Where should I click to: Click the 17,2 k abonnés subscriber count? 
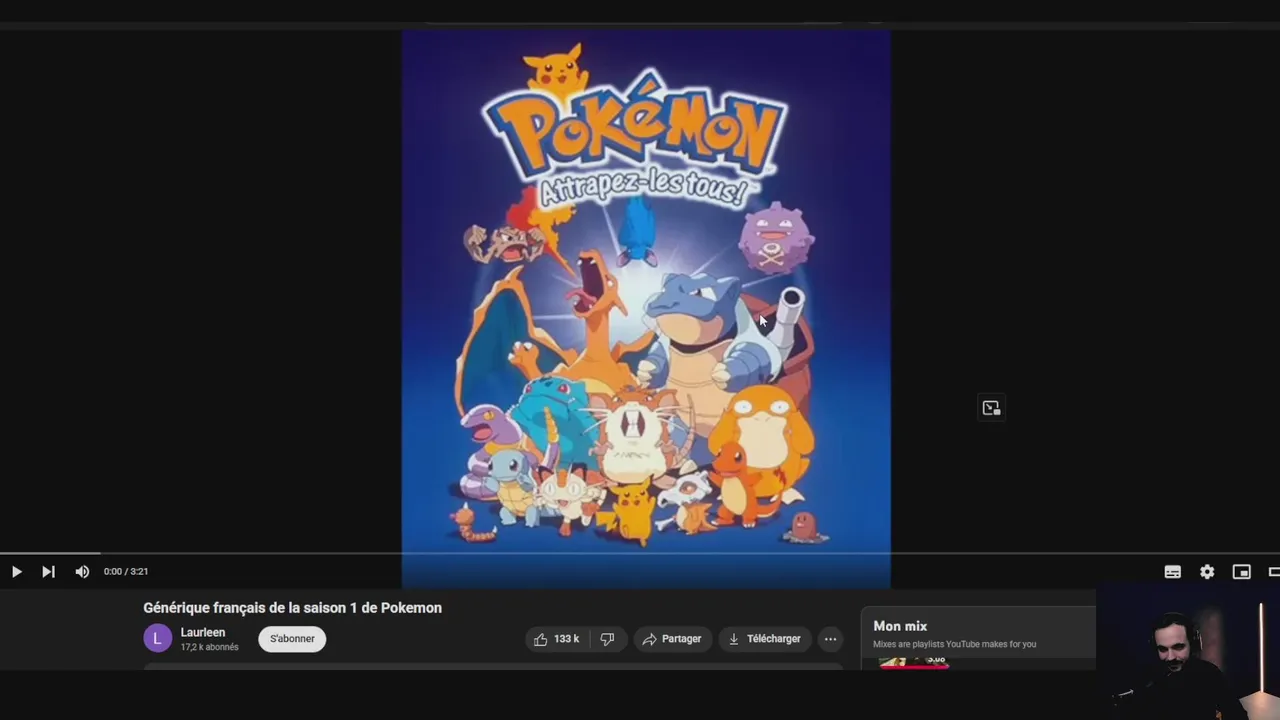click(x=210, y=648)
